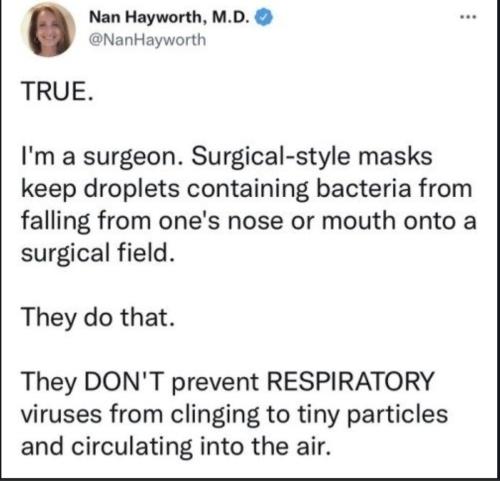Viewport: 500px width, 481px height.
Task: Click the line They do that.
Action: 98,318
